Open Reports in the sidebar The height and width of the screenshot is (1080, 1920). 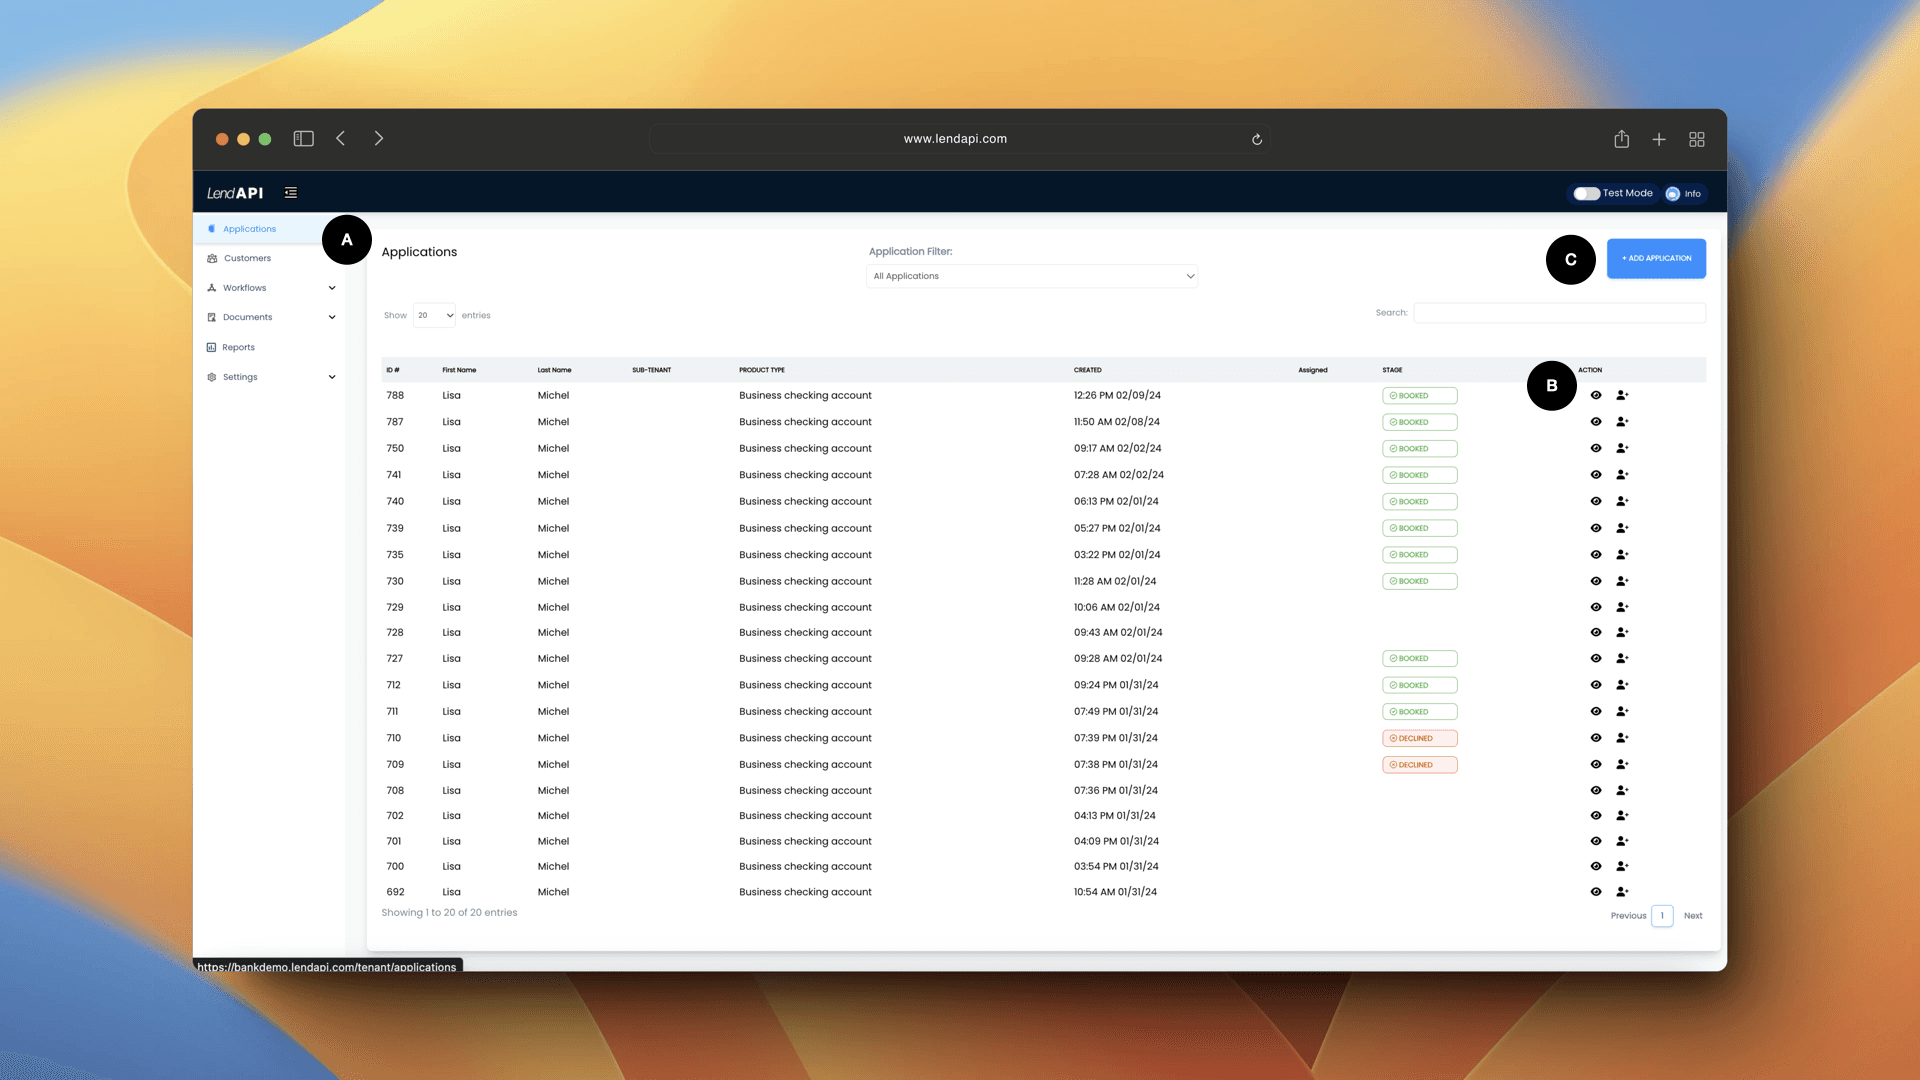point(238,347)
